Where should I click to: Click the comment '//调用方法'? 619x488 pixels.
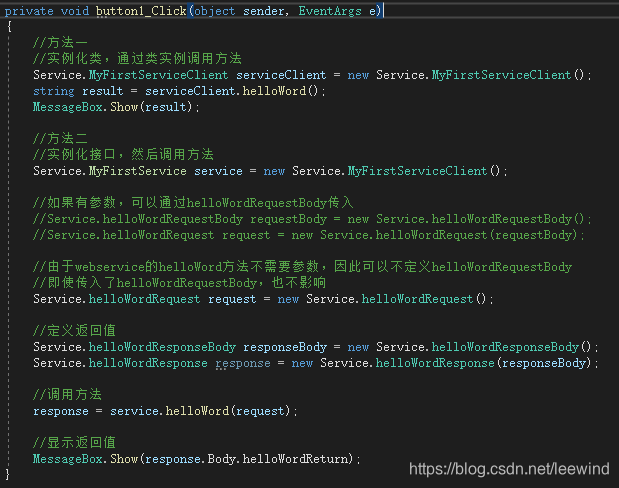point(68,394)
